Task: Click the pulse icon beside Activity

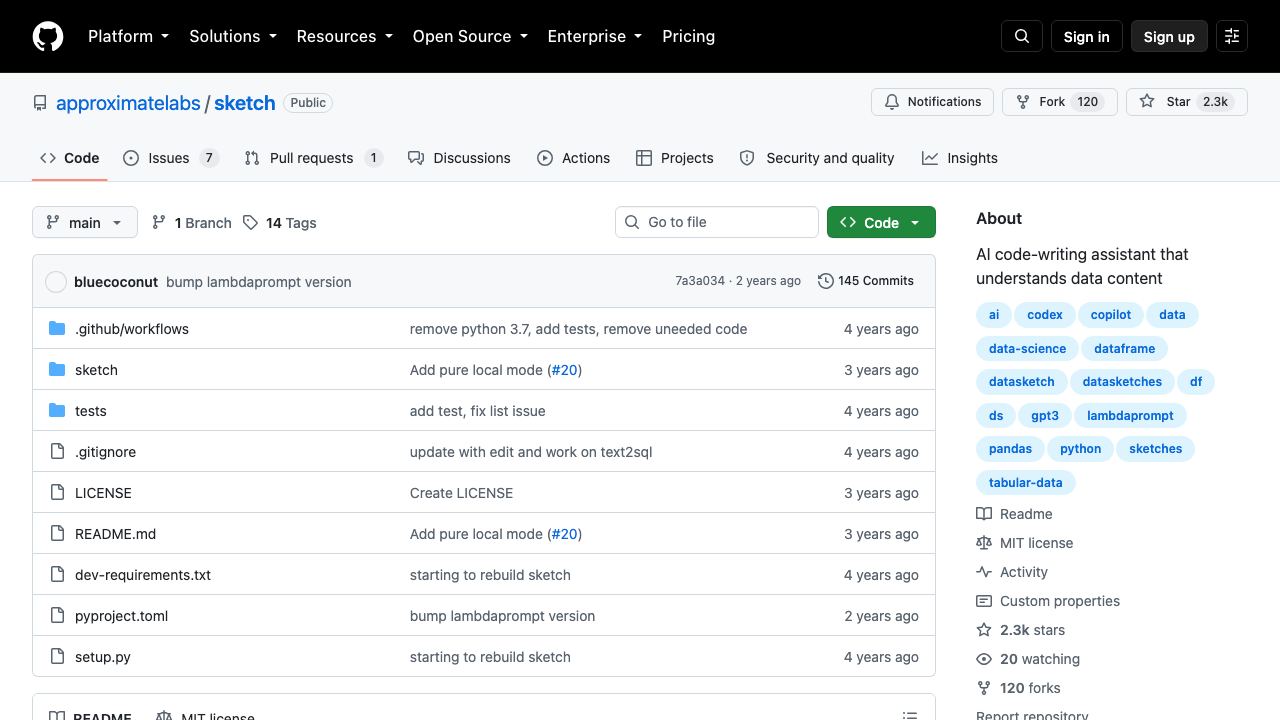Action: [x=984, y=572]
